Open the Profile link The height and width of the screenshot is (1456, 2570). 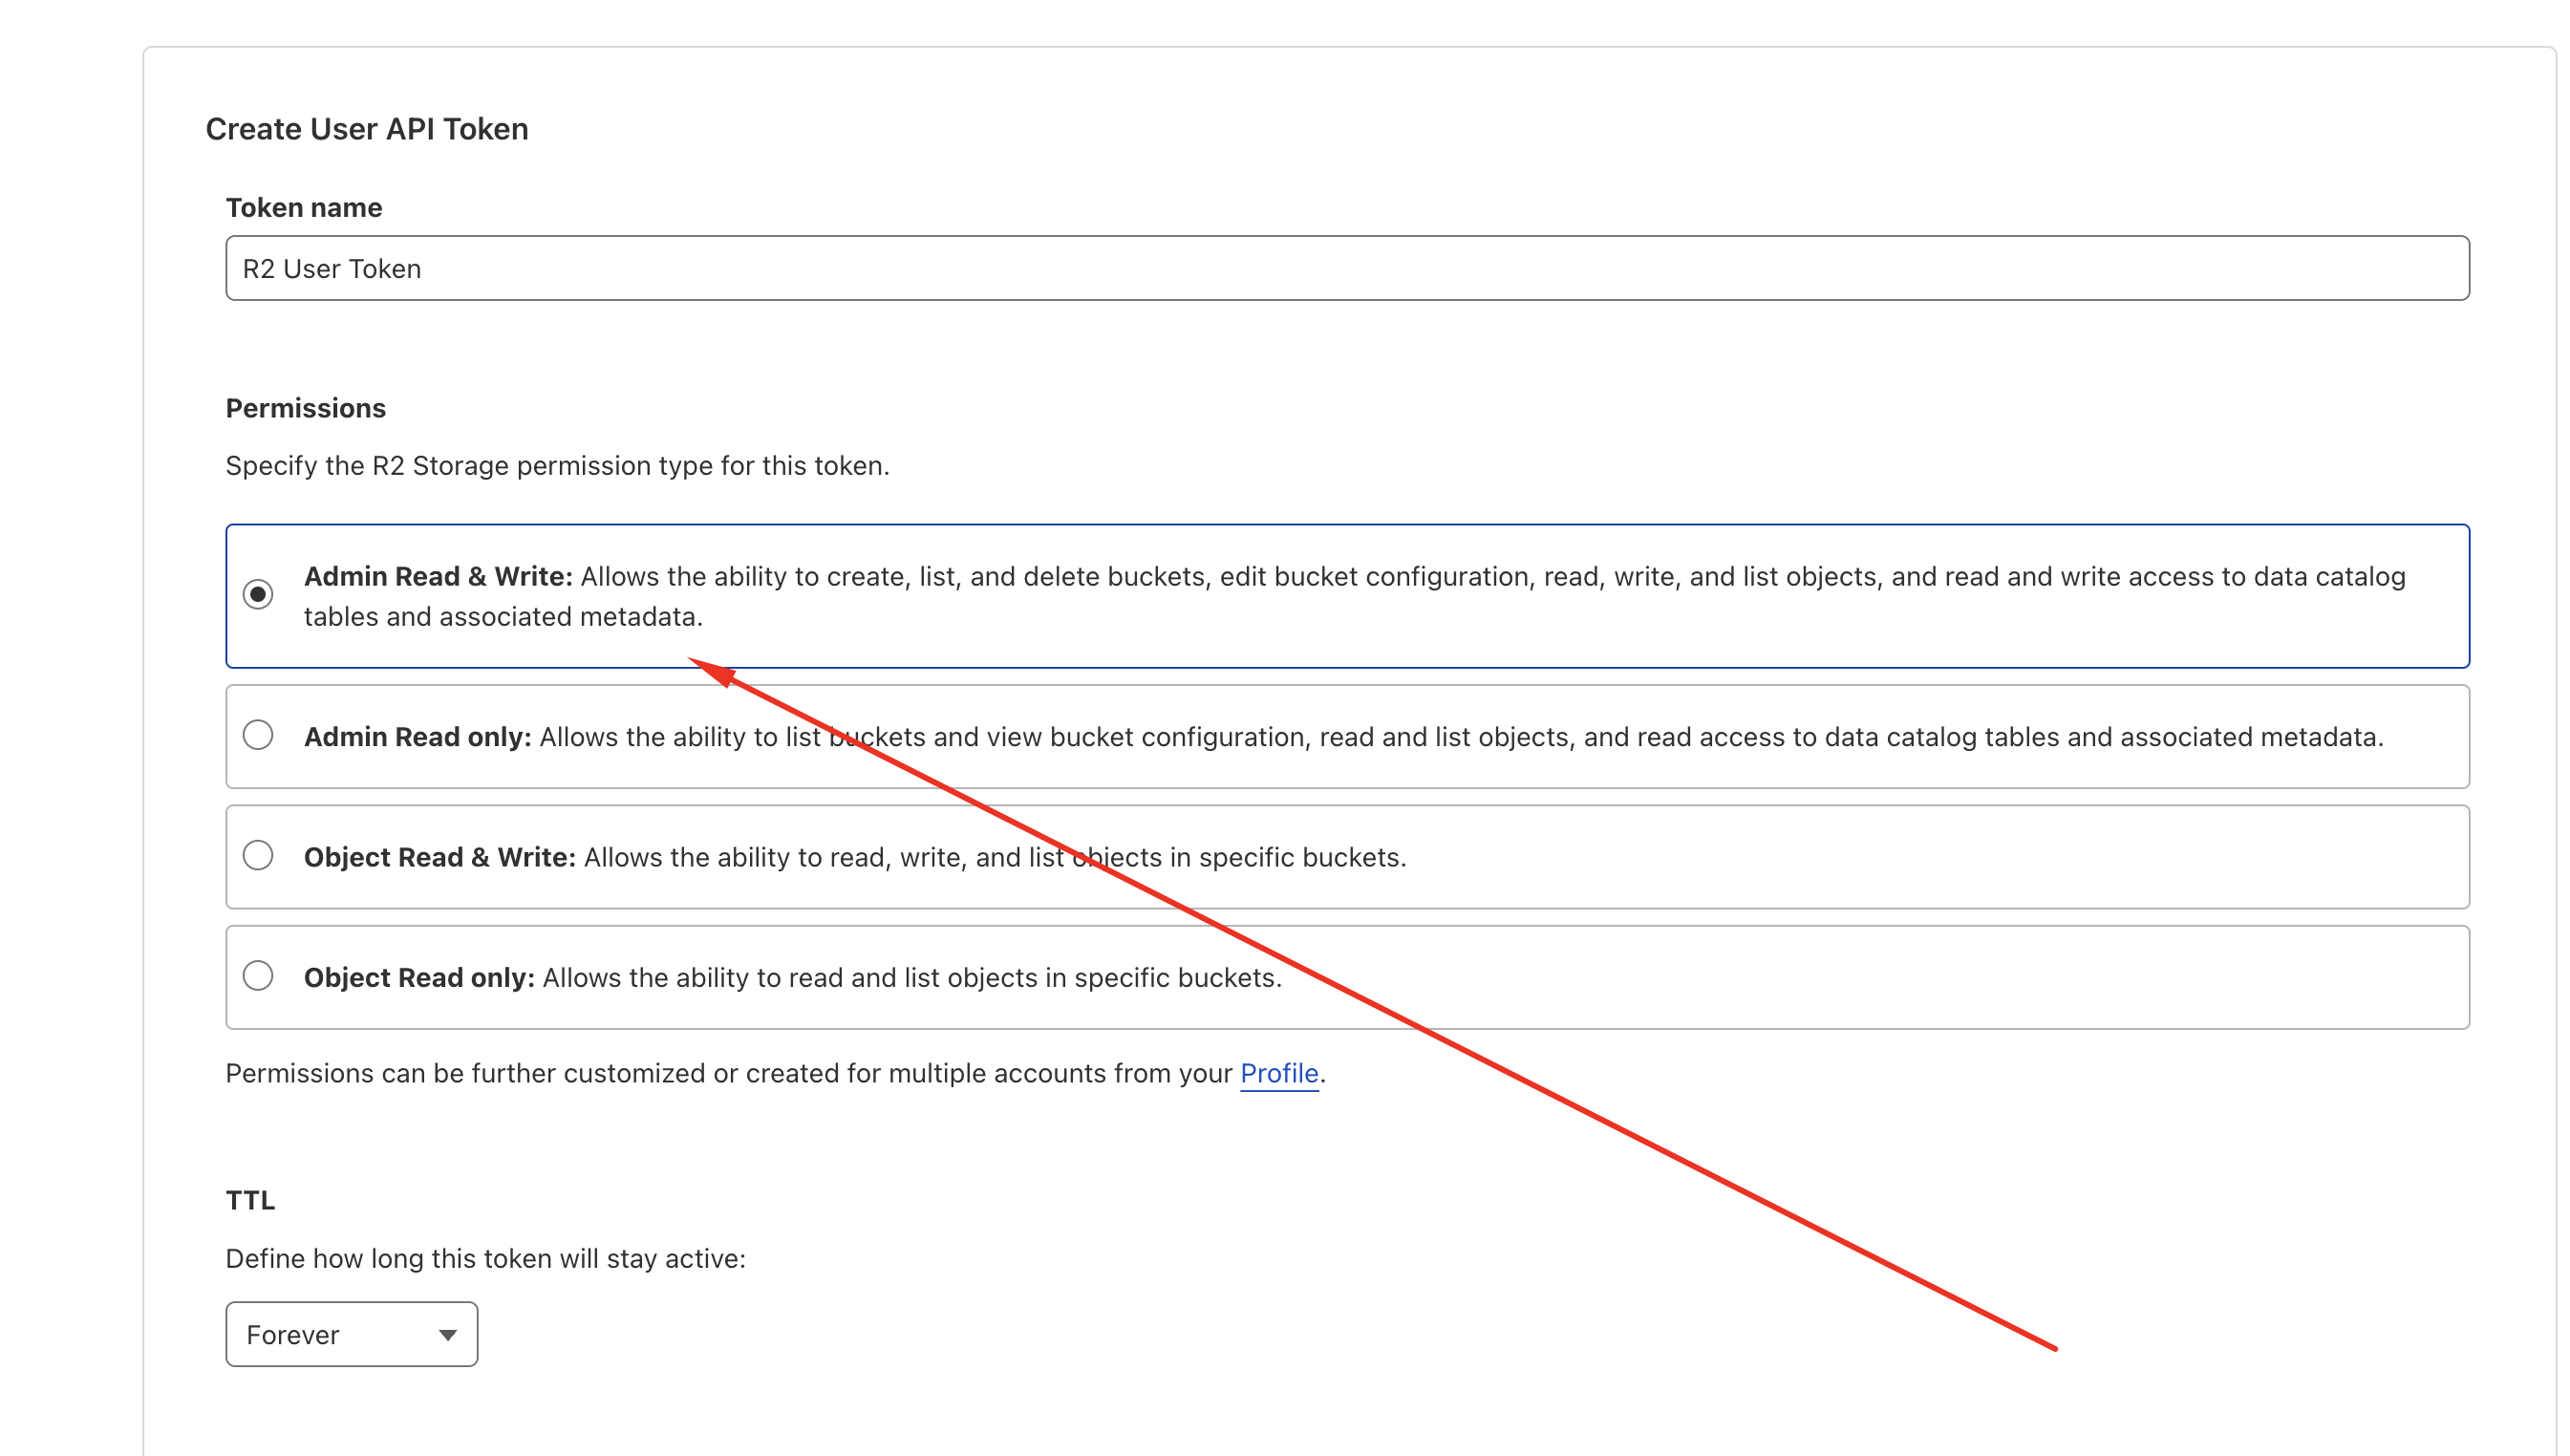1278,1073
